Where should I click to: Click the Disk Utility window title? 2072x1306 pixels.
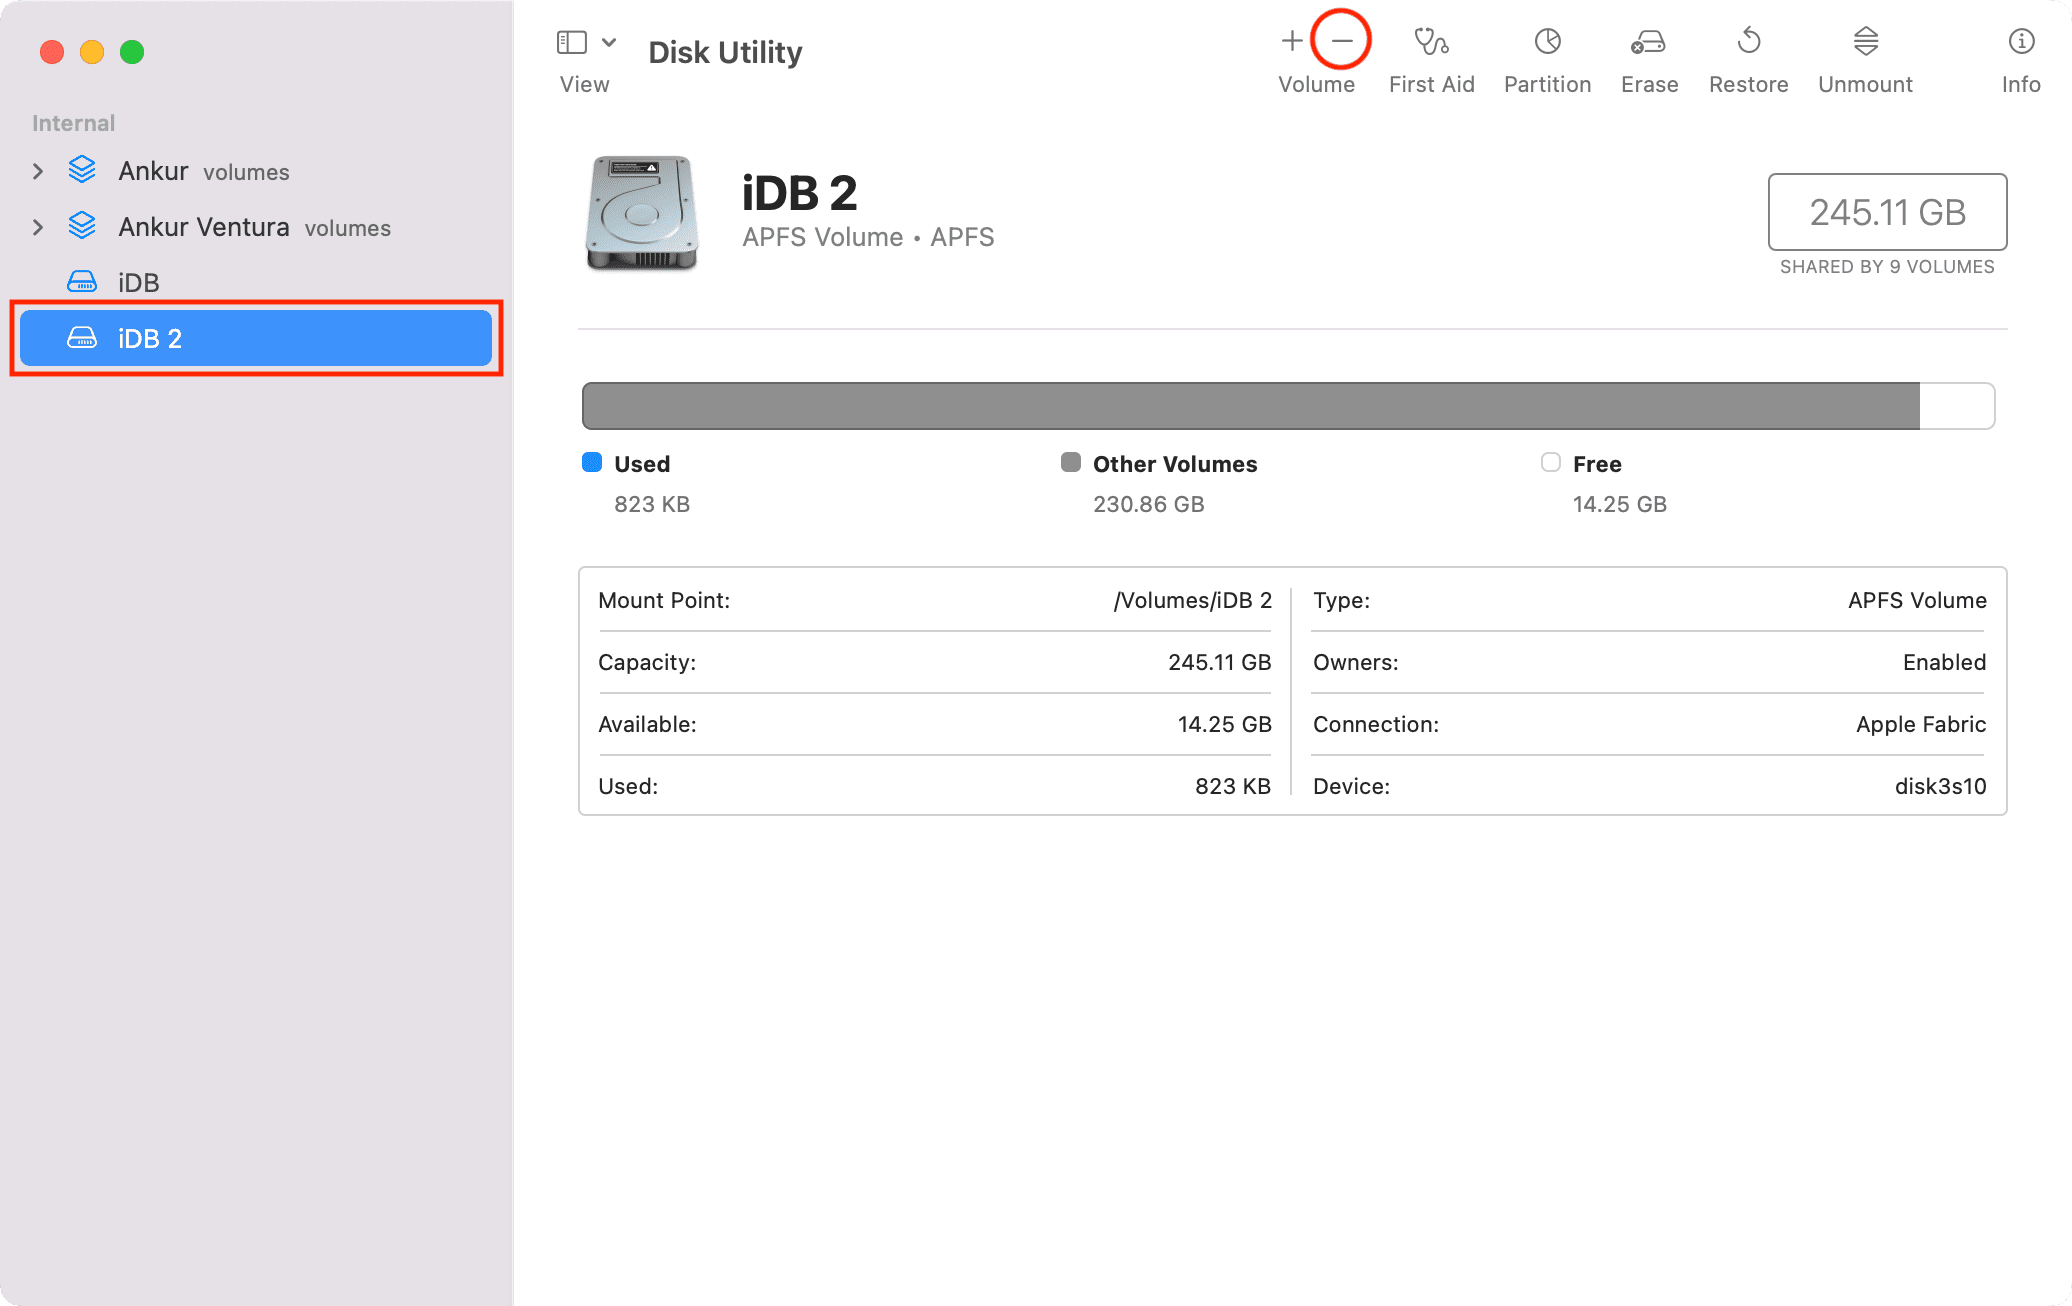[x=725, y=52]
